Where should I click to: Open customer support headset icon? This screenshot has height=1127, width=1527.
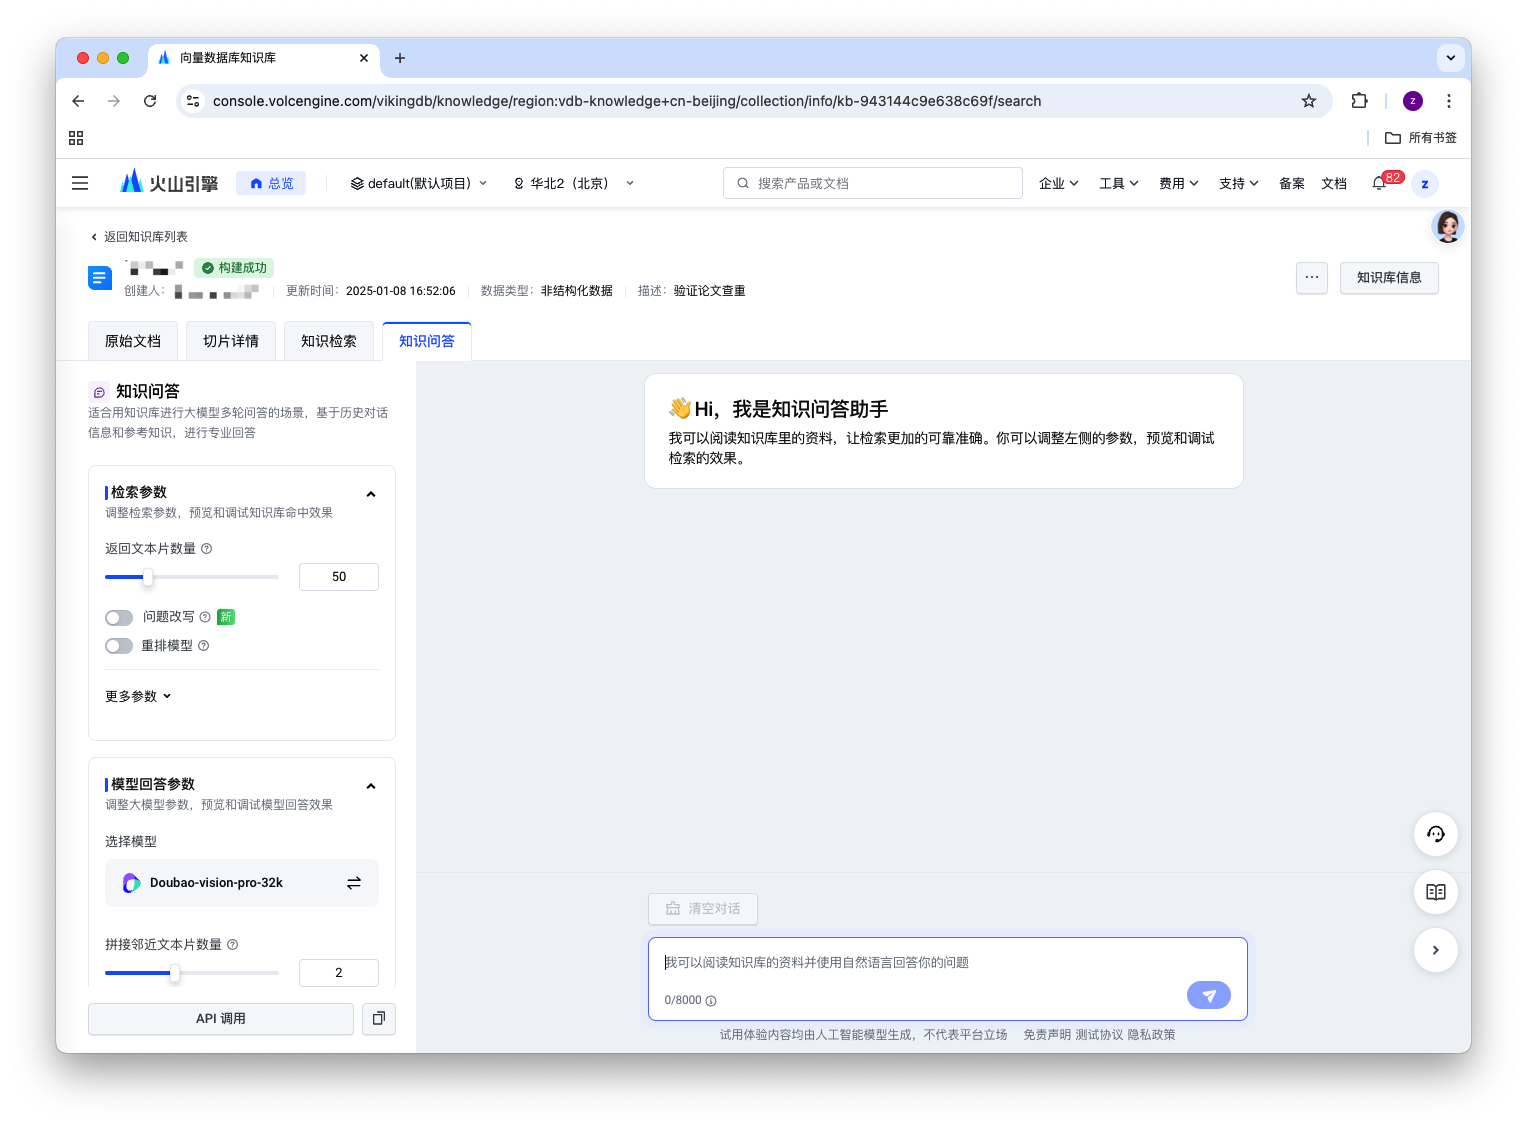pos(1435,834)
